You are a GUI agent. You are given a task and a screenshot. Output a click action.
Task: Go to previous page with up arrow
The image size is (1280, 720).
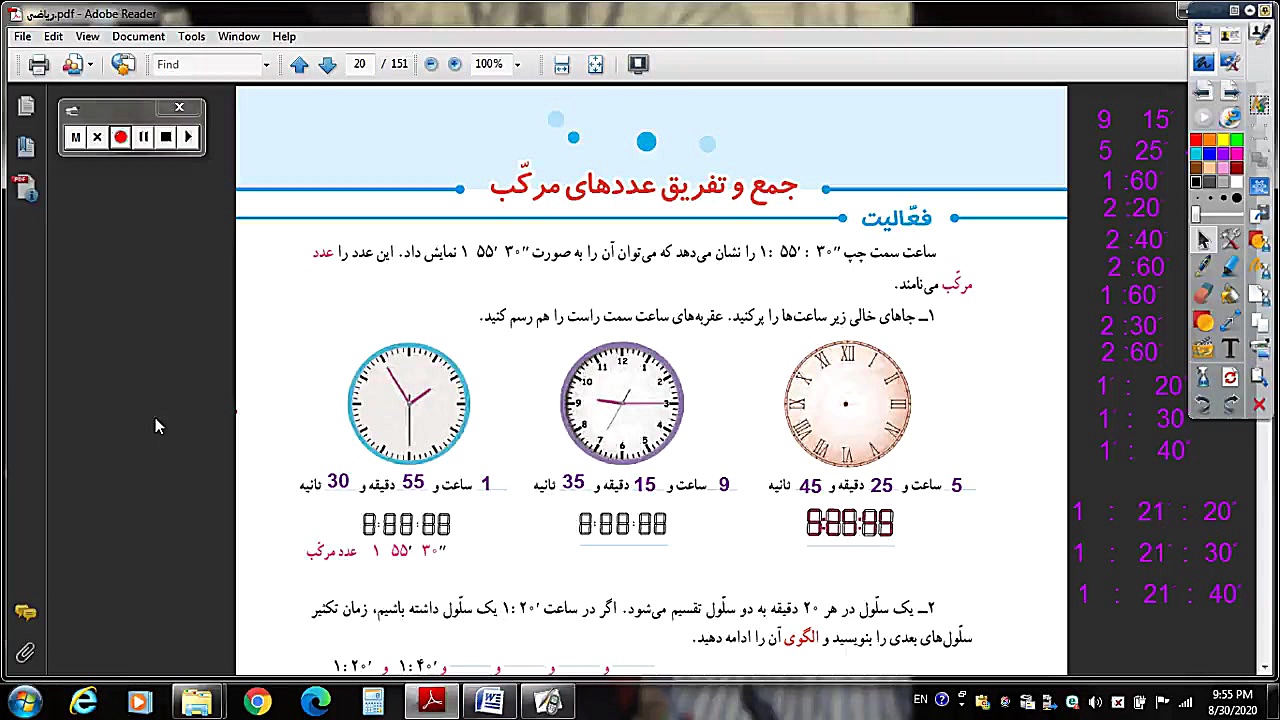[299, 65]
